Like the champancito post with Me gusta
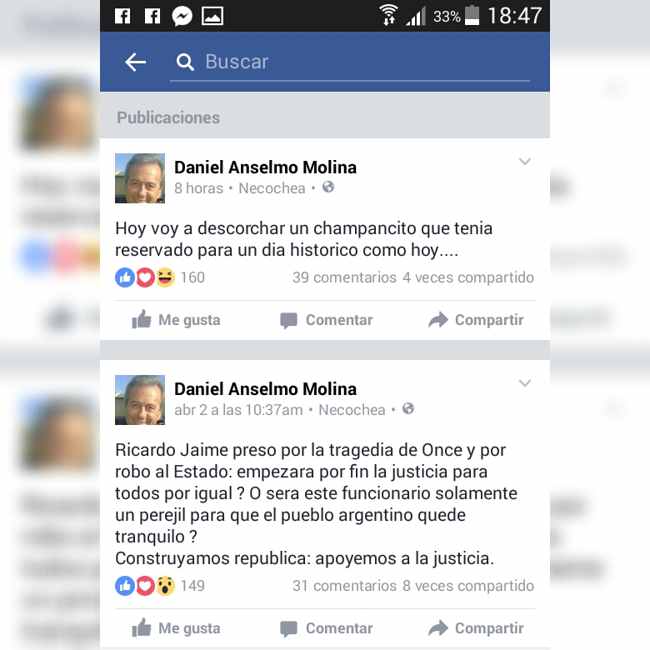Screen dimensions: 650x650 coord(176,320)
